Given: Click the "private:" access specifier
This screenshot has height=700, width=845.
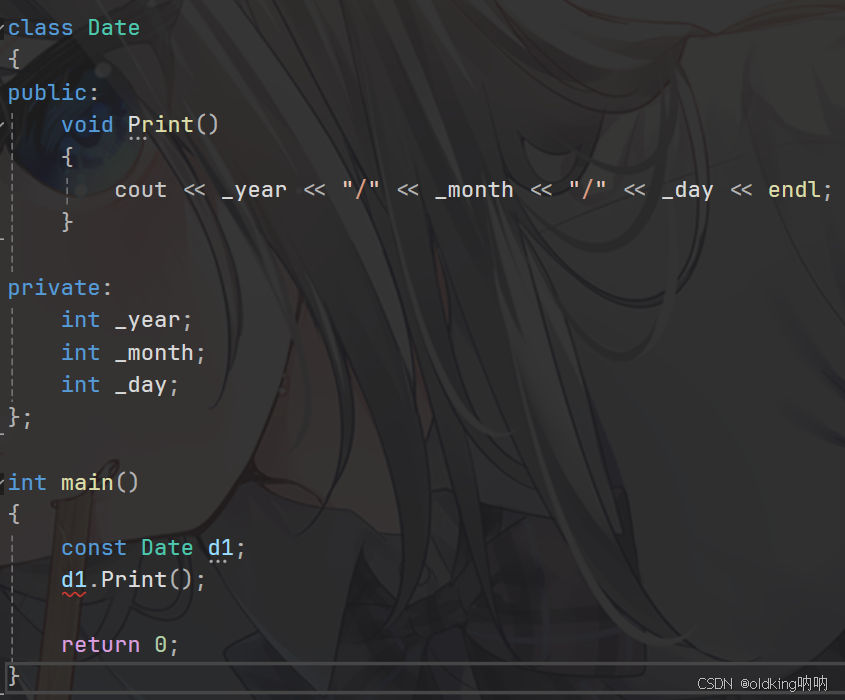Looking at the screenshot, I should (x=60, y=288).
